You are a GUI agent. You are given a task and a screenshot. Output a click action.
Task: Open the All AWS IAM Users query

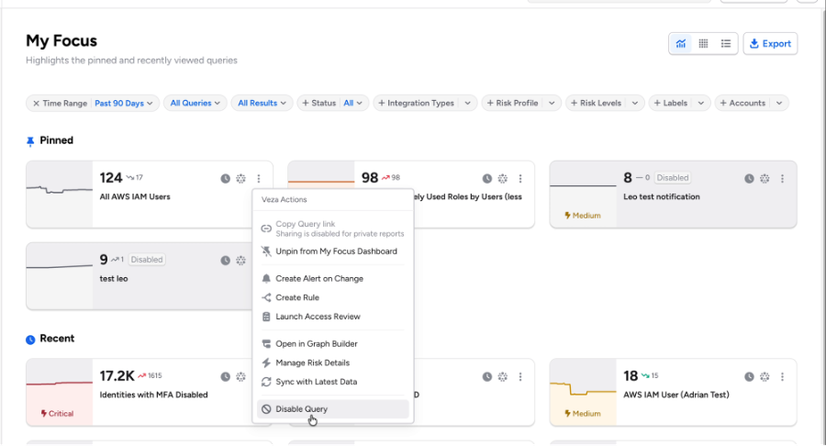click(x=135, y=197)
